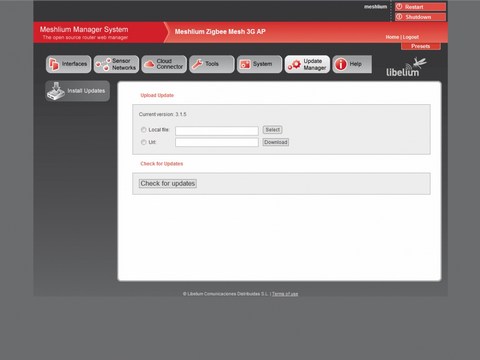Open the Presets button
The image size is (480, 360).
421,46
